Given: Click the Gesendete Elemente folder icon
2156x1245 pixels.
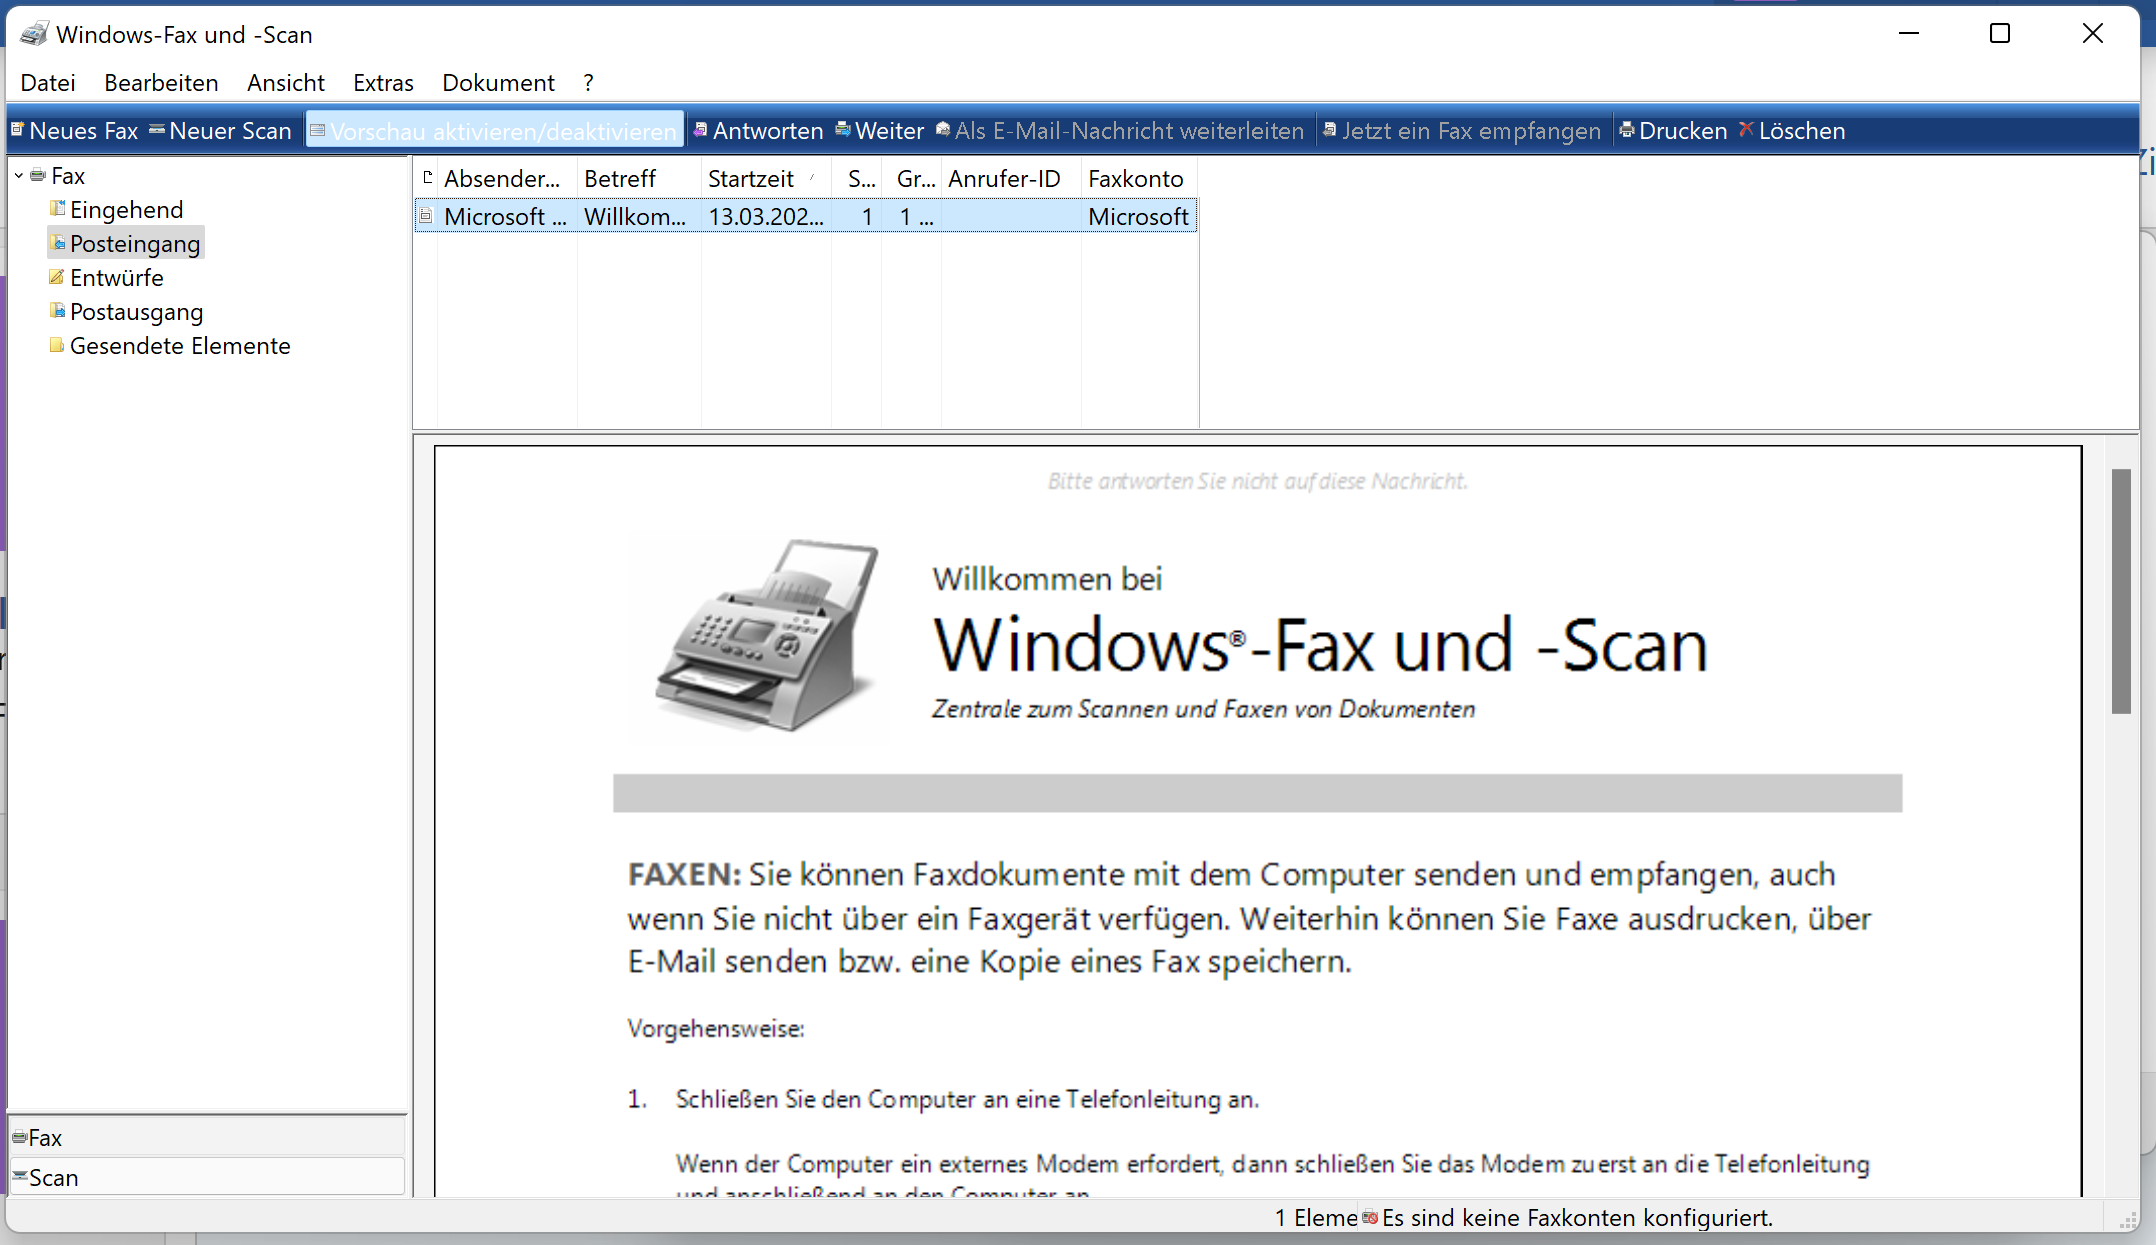Looking at the screenshot, I should (x=57, y=345).
